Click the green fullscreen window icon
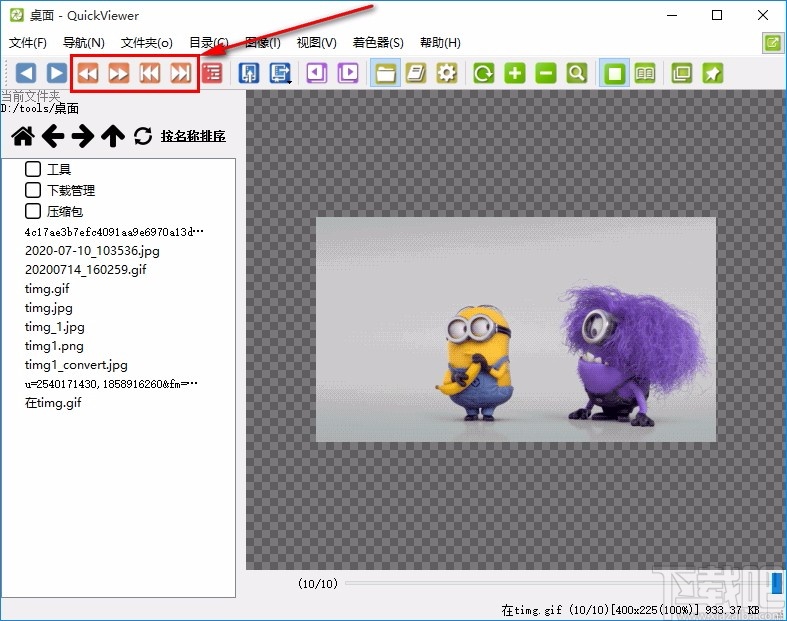 pos(682,73)
